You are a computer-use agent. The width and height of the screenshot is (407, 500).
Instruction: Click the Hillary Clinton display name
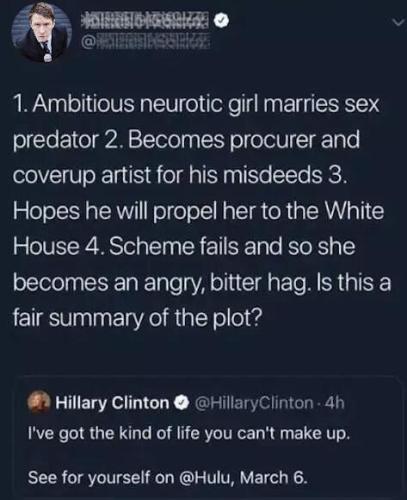pyautogui.click(x=112, y=403)
